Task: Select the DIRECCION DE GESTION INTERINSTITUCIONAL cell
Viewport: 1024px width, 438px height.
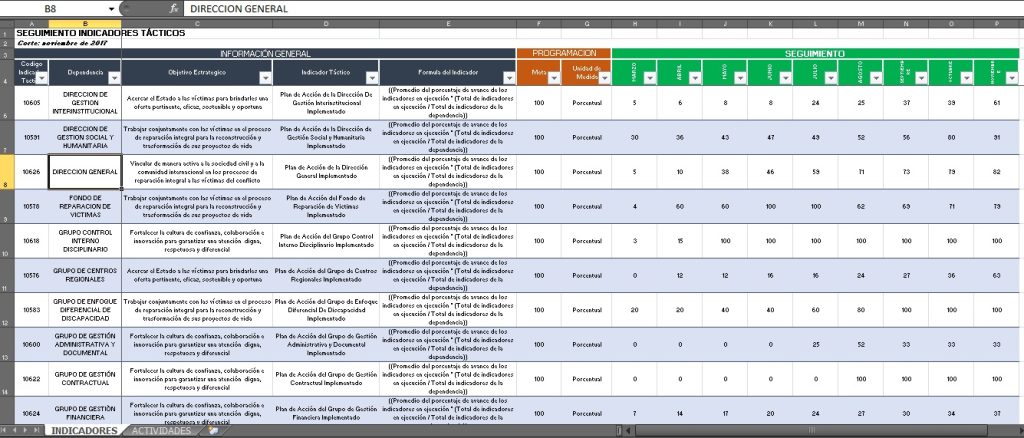Action: click(85, 103)
